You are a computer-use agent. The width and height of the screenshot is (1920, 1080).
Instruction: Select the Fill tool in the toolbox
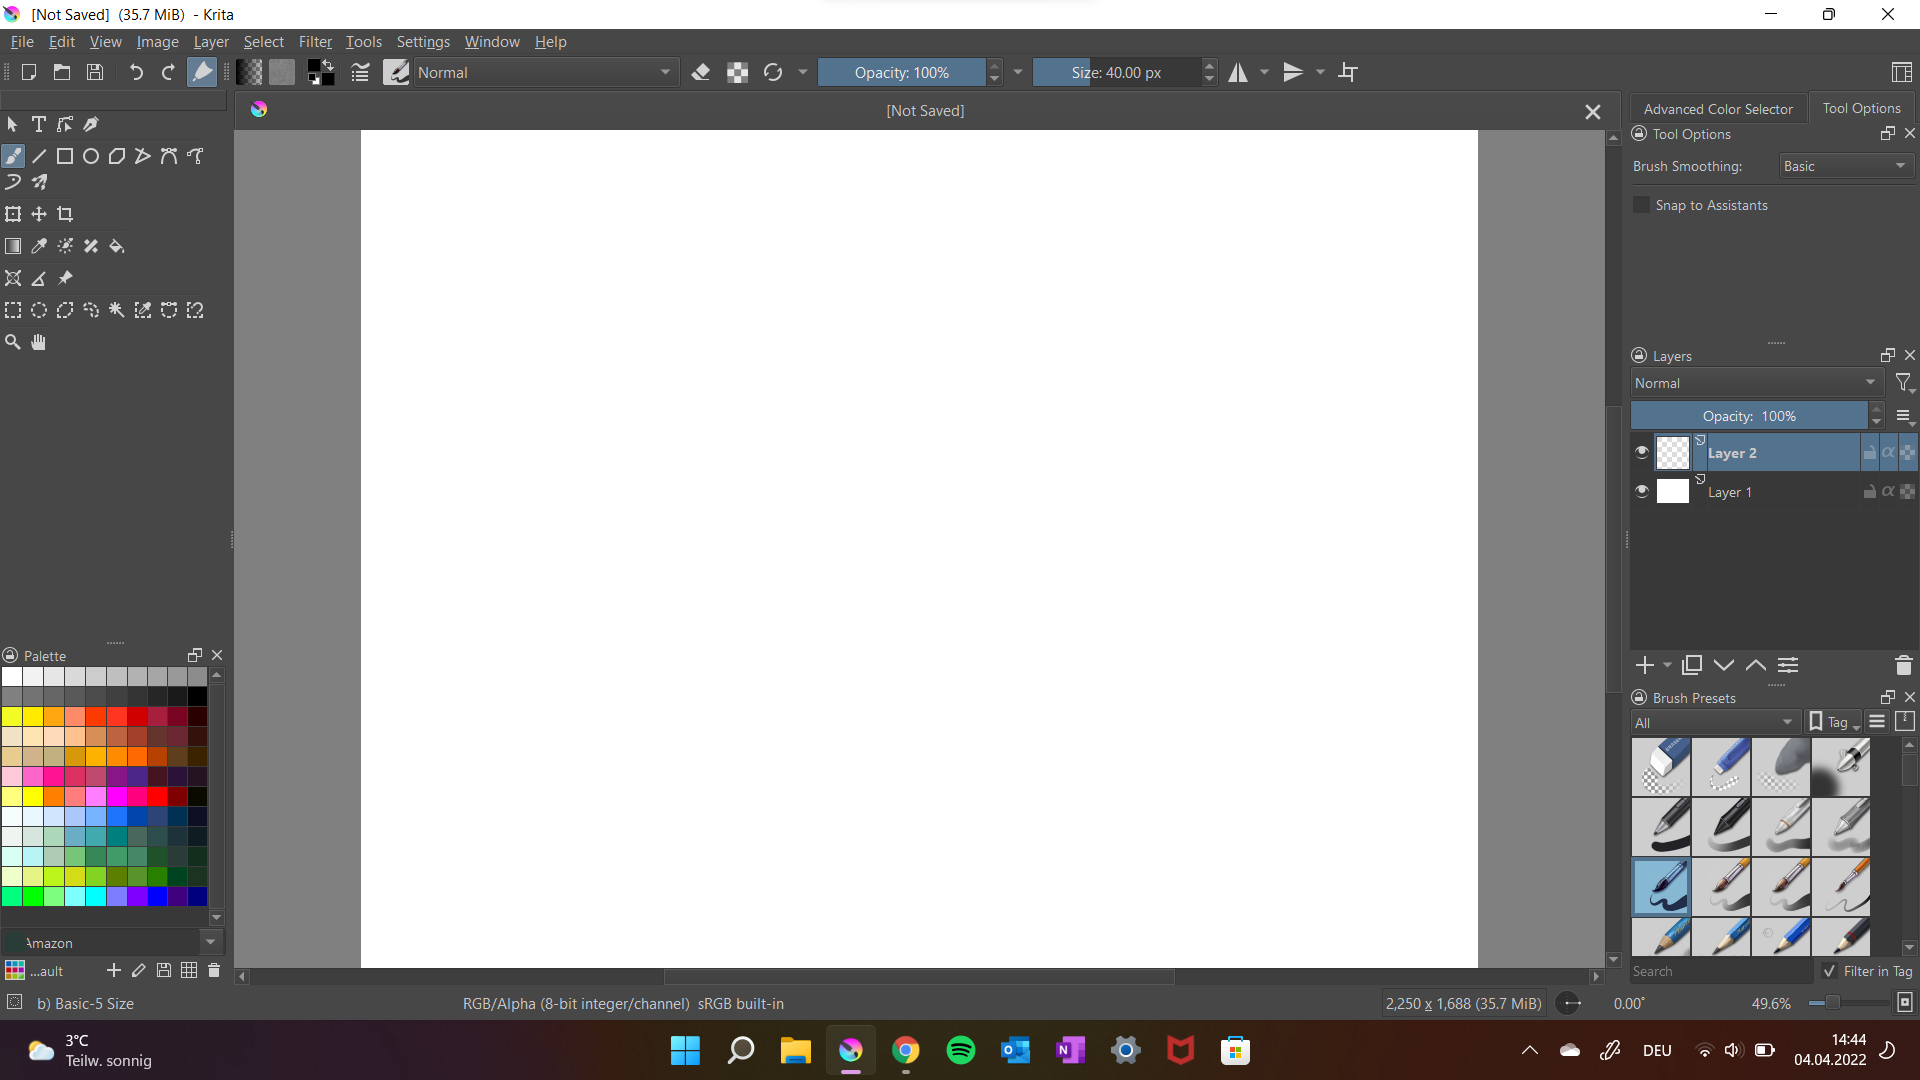117,246
